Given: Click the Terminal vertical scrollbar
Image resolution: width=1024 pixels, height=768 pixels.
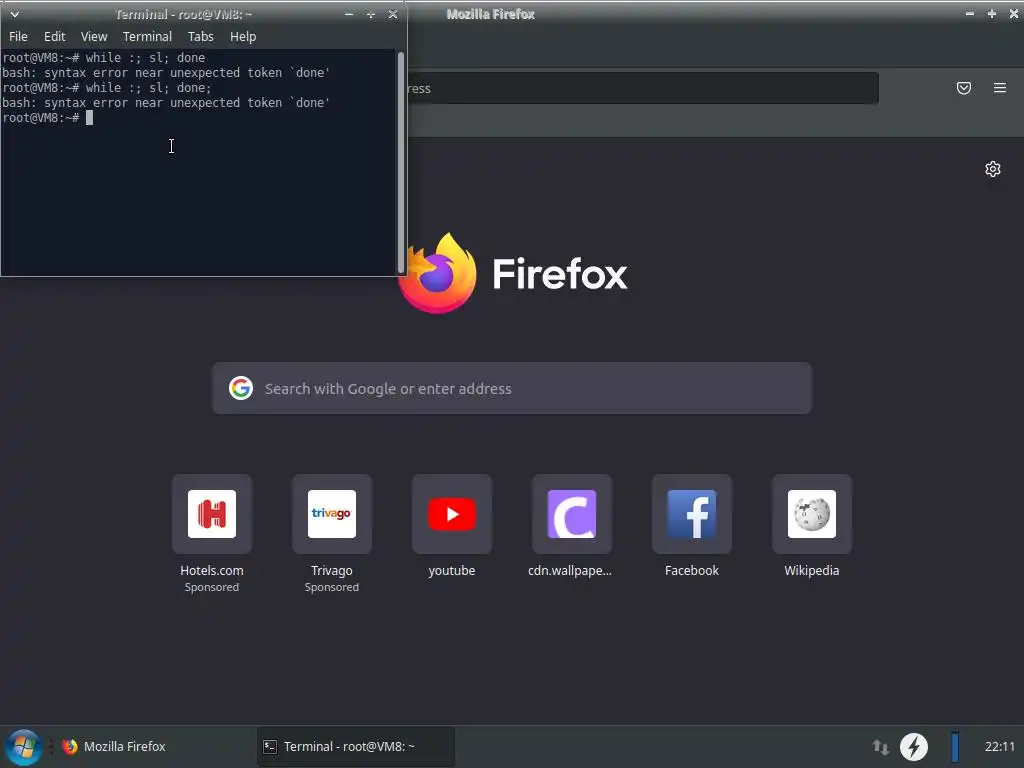Looking at the screenshot, I should 400,162.
